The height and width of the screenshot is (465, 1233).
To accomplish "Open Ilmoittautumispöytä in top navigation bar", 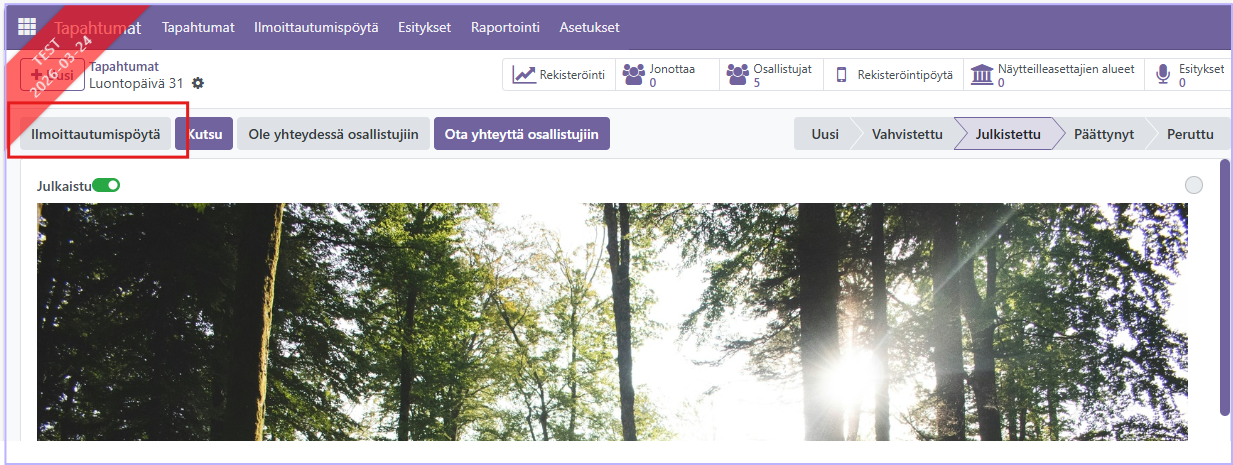I will [316, 27].
